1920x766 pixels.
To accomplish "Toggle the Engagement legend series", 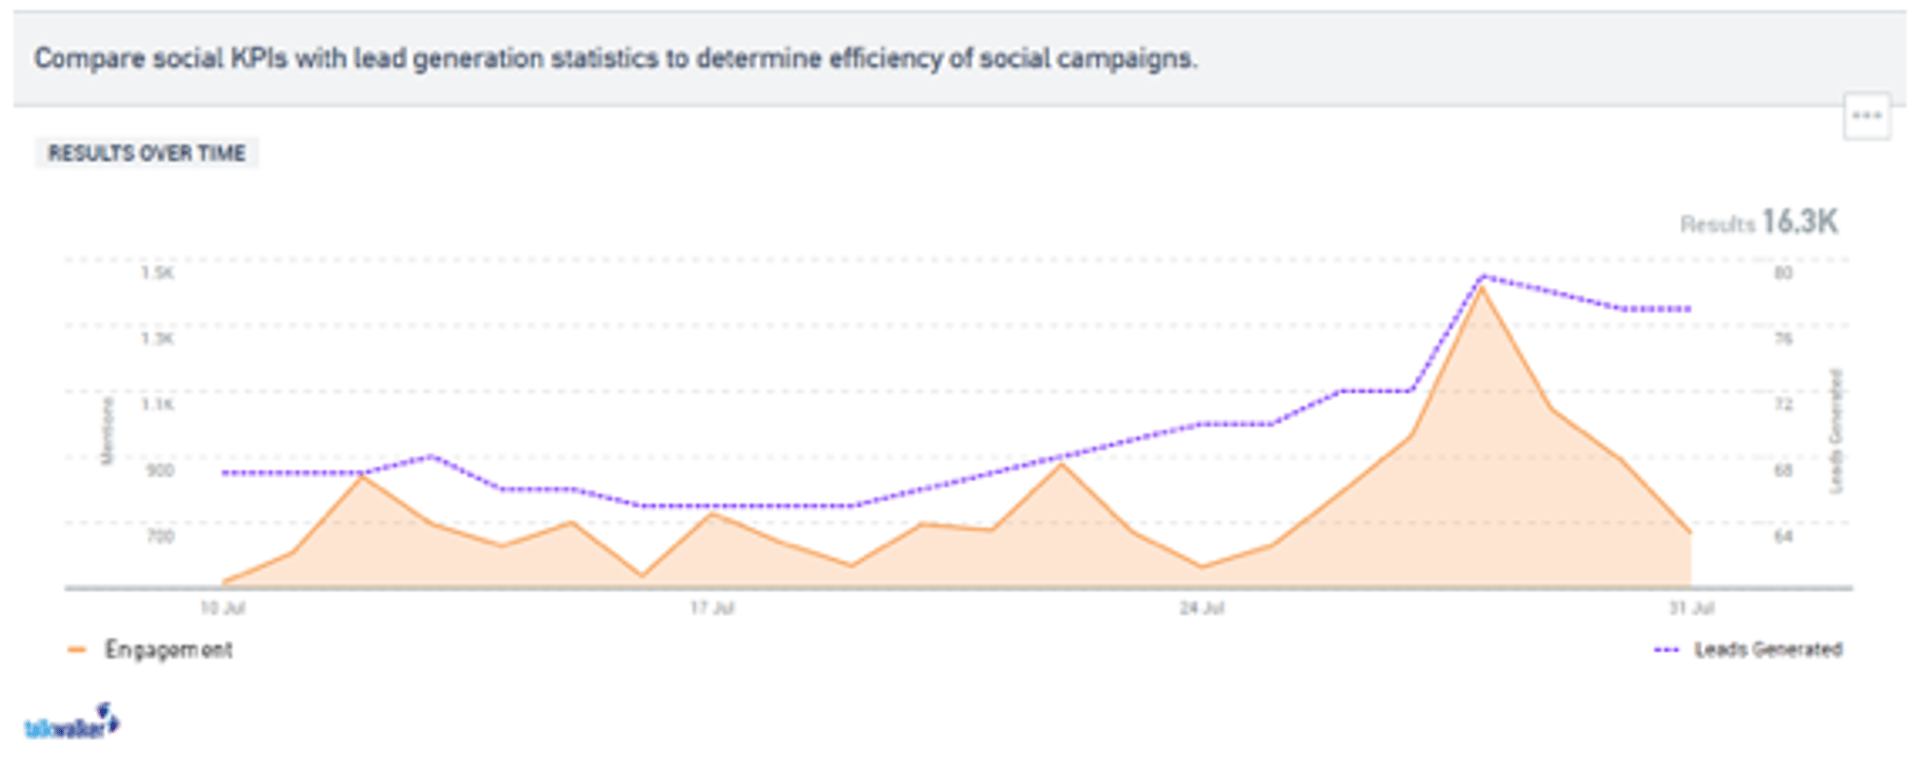I will pyautogui.click(x=168, y=650).
